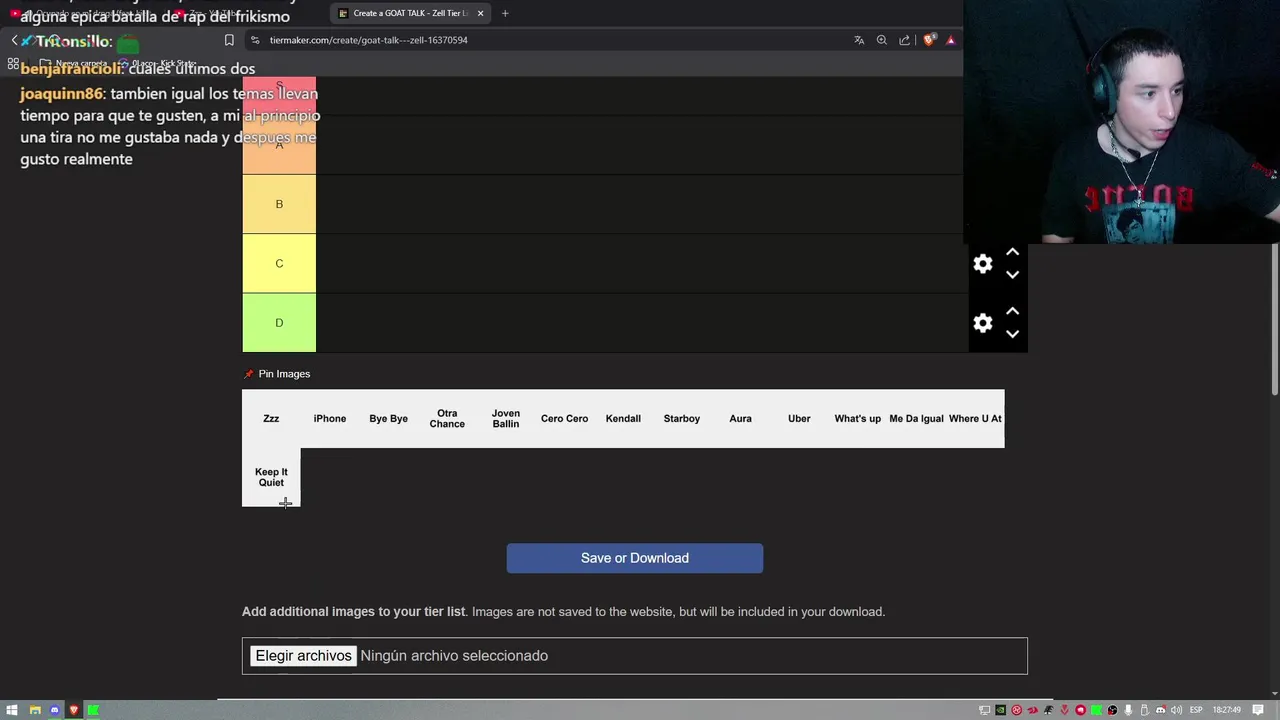Image resolution: width=1280 pixels, height=720 pixels.
Task: Bookmark this page in address bar
Action: 229,40
